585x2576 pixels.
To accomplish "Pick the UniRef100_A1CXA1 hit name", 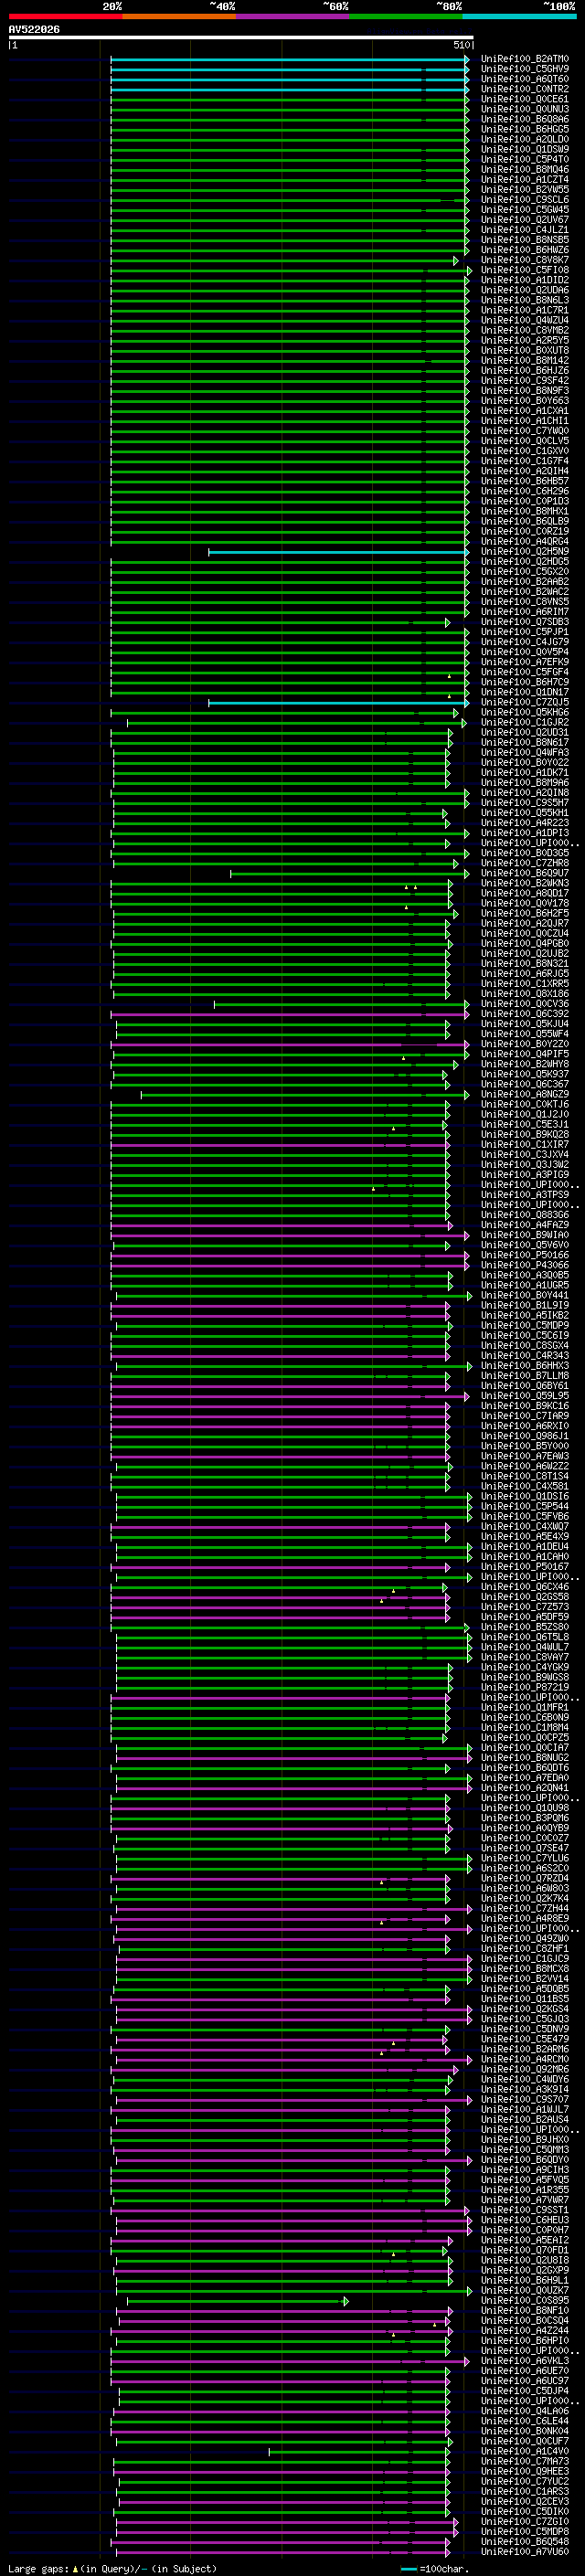I will pos(525,411).
